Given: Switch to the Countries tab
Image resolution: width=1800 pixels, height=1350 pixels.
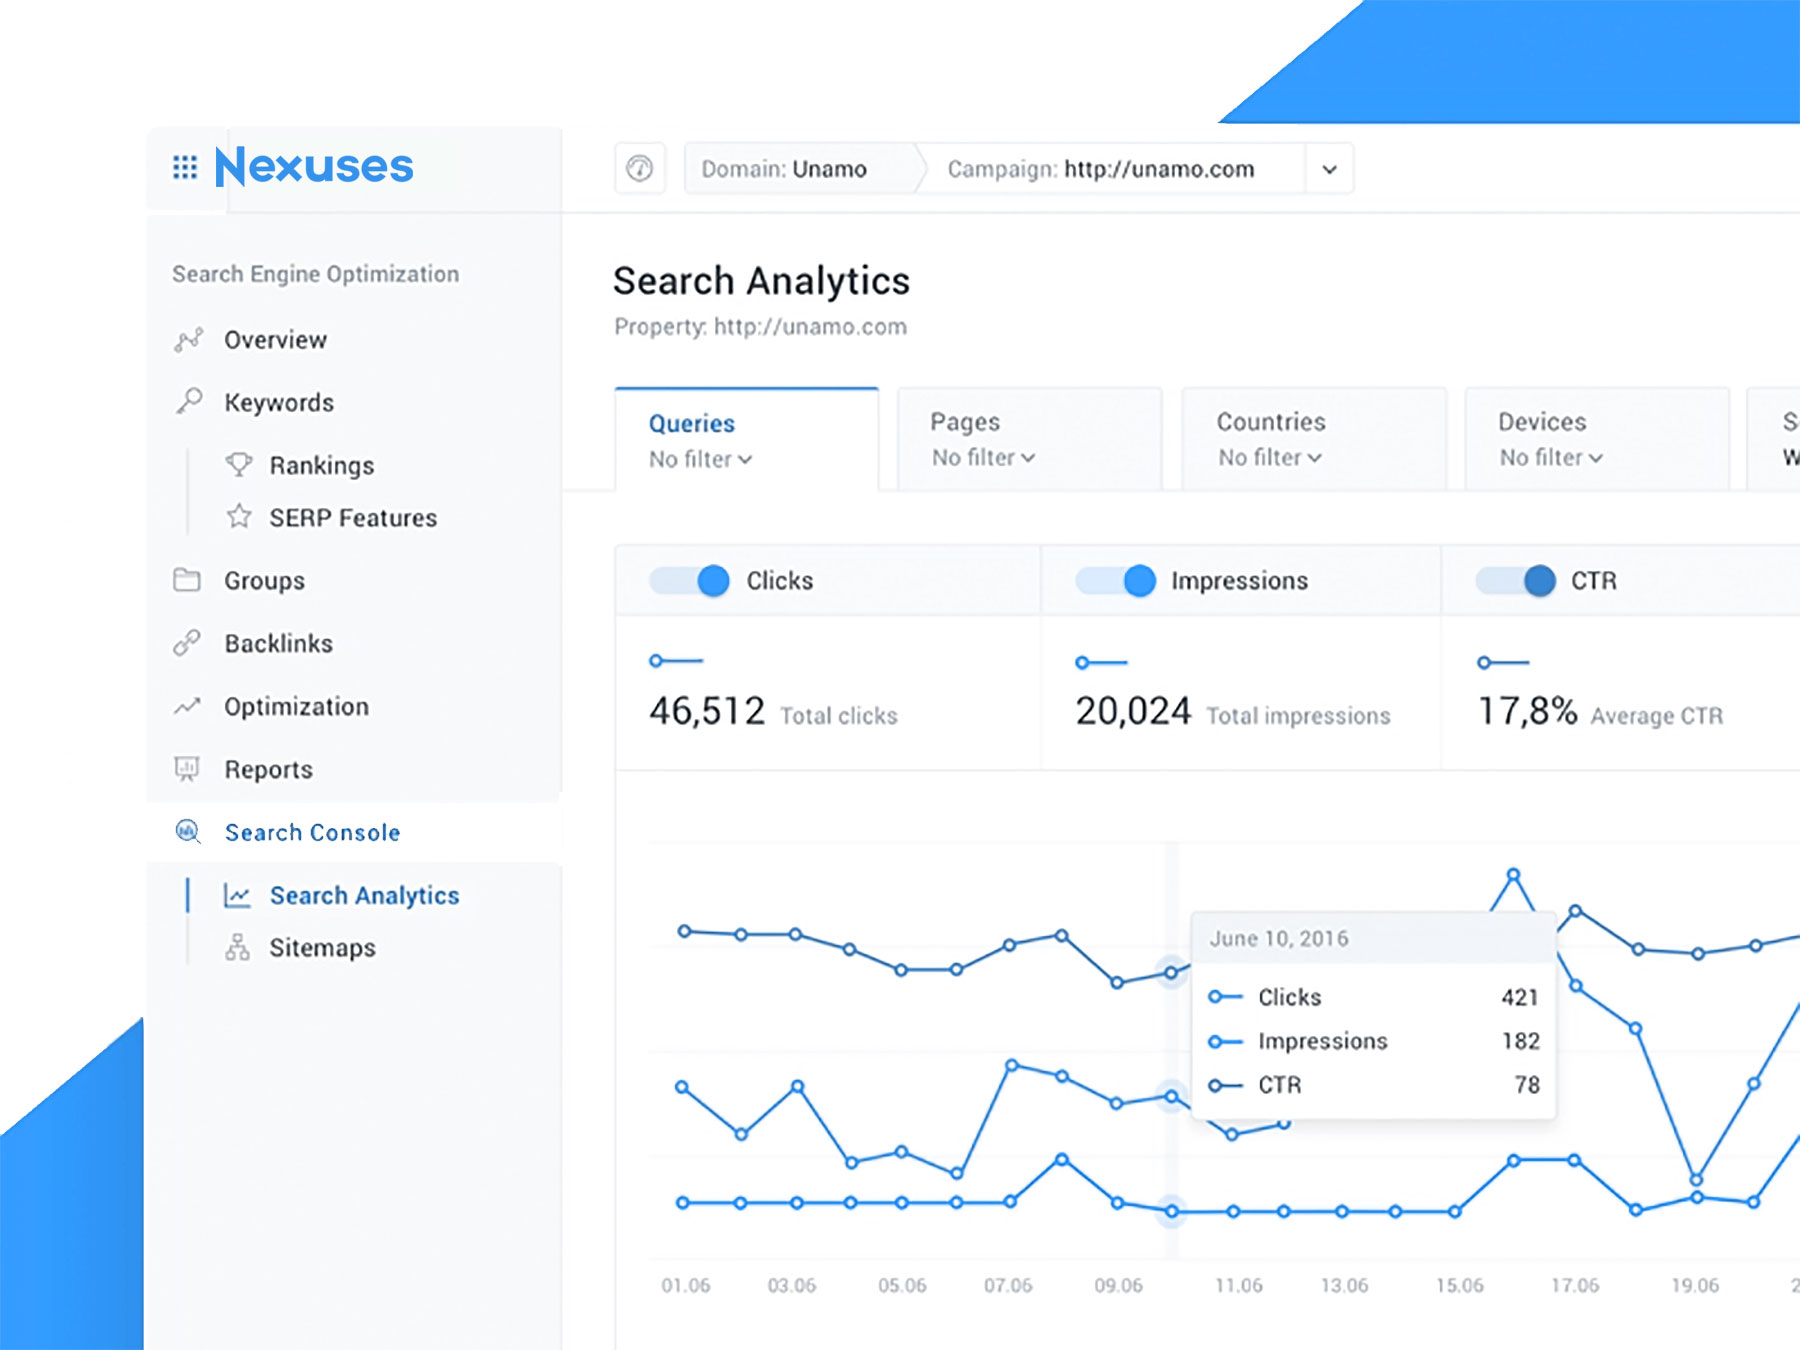Looking at the screenshot, I should click(1314, 439).
